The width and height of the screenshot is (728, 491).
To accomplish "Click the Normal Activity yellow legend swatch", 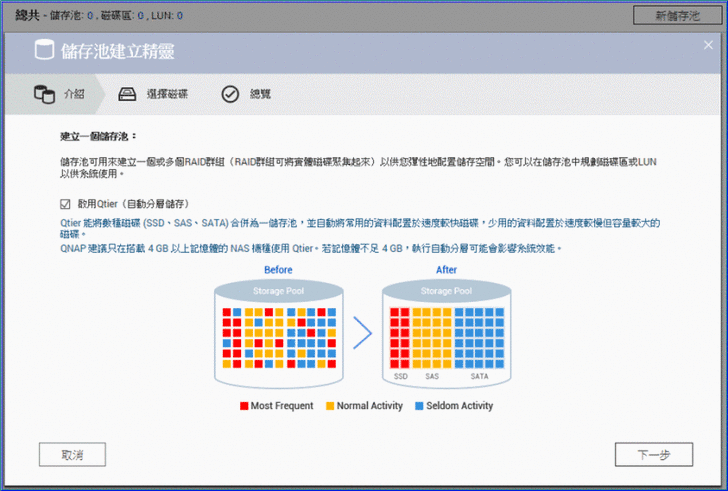I will pyautogui.click(x=330, y=406).
